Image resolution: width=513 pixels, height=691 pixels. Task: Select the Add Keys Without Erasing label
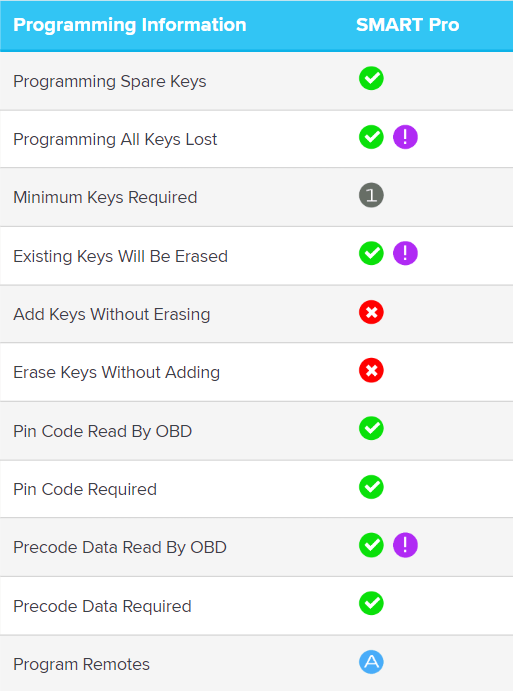[112, 315]
